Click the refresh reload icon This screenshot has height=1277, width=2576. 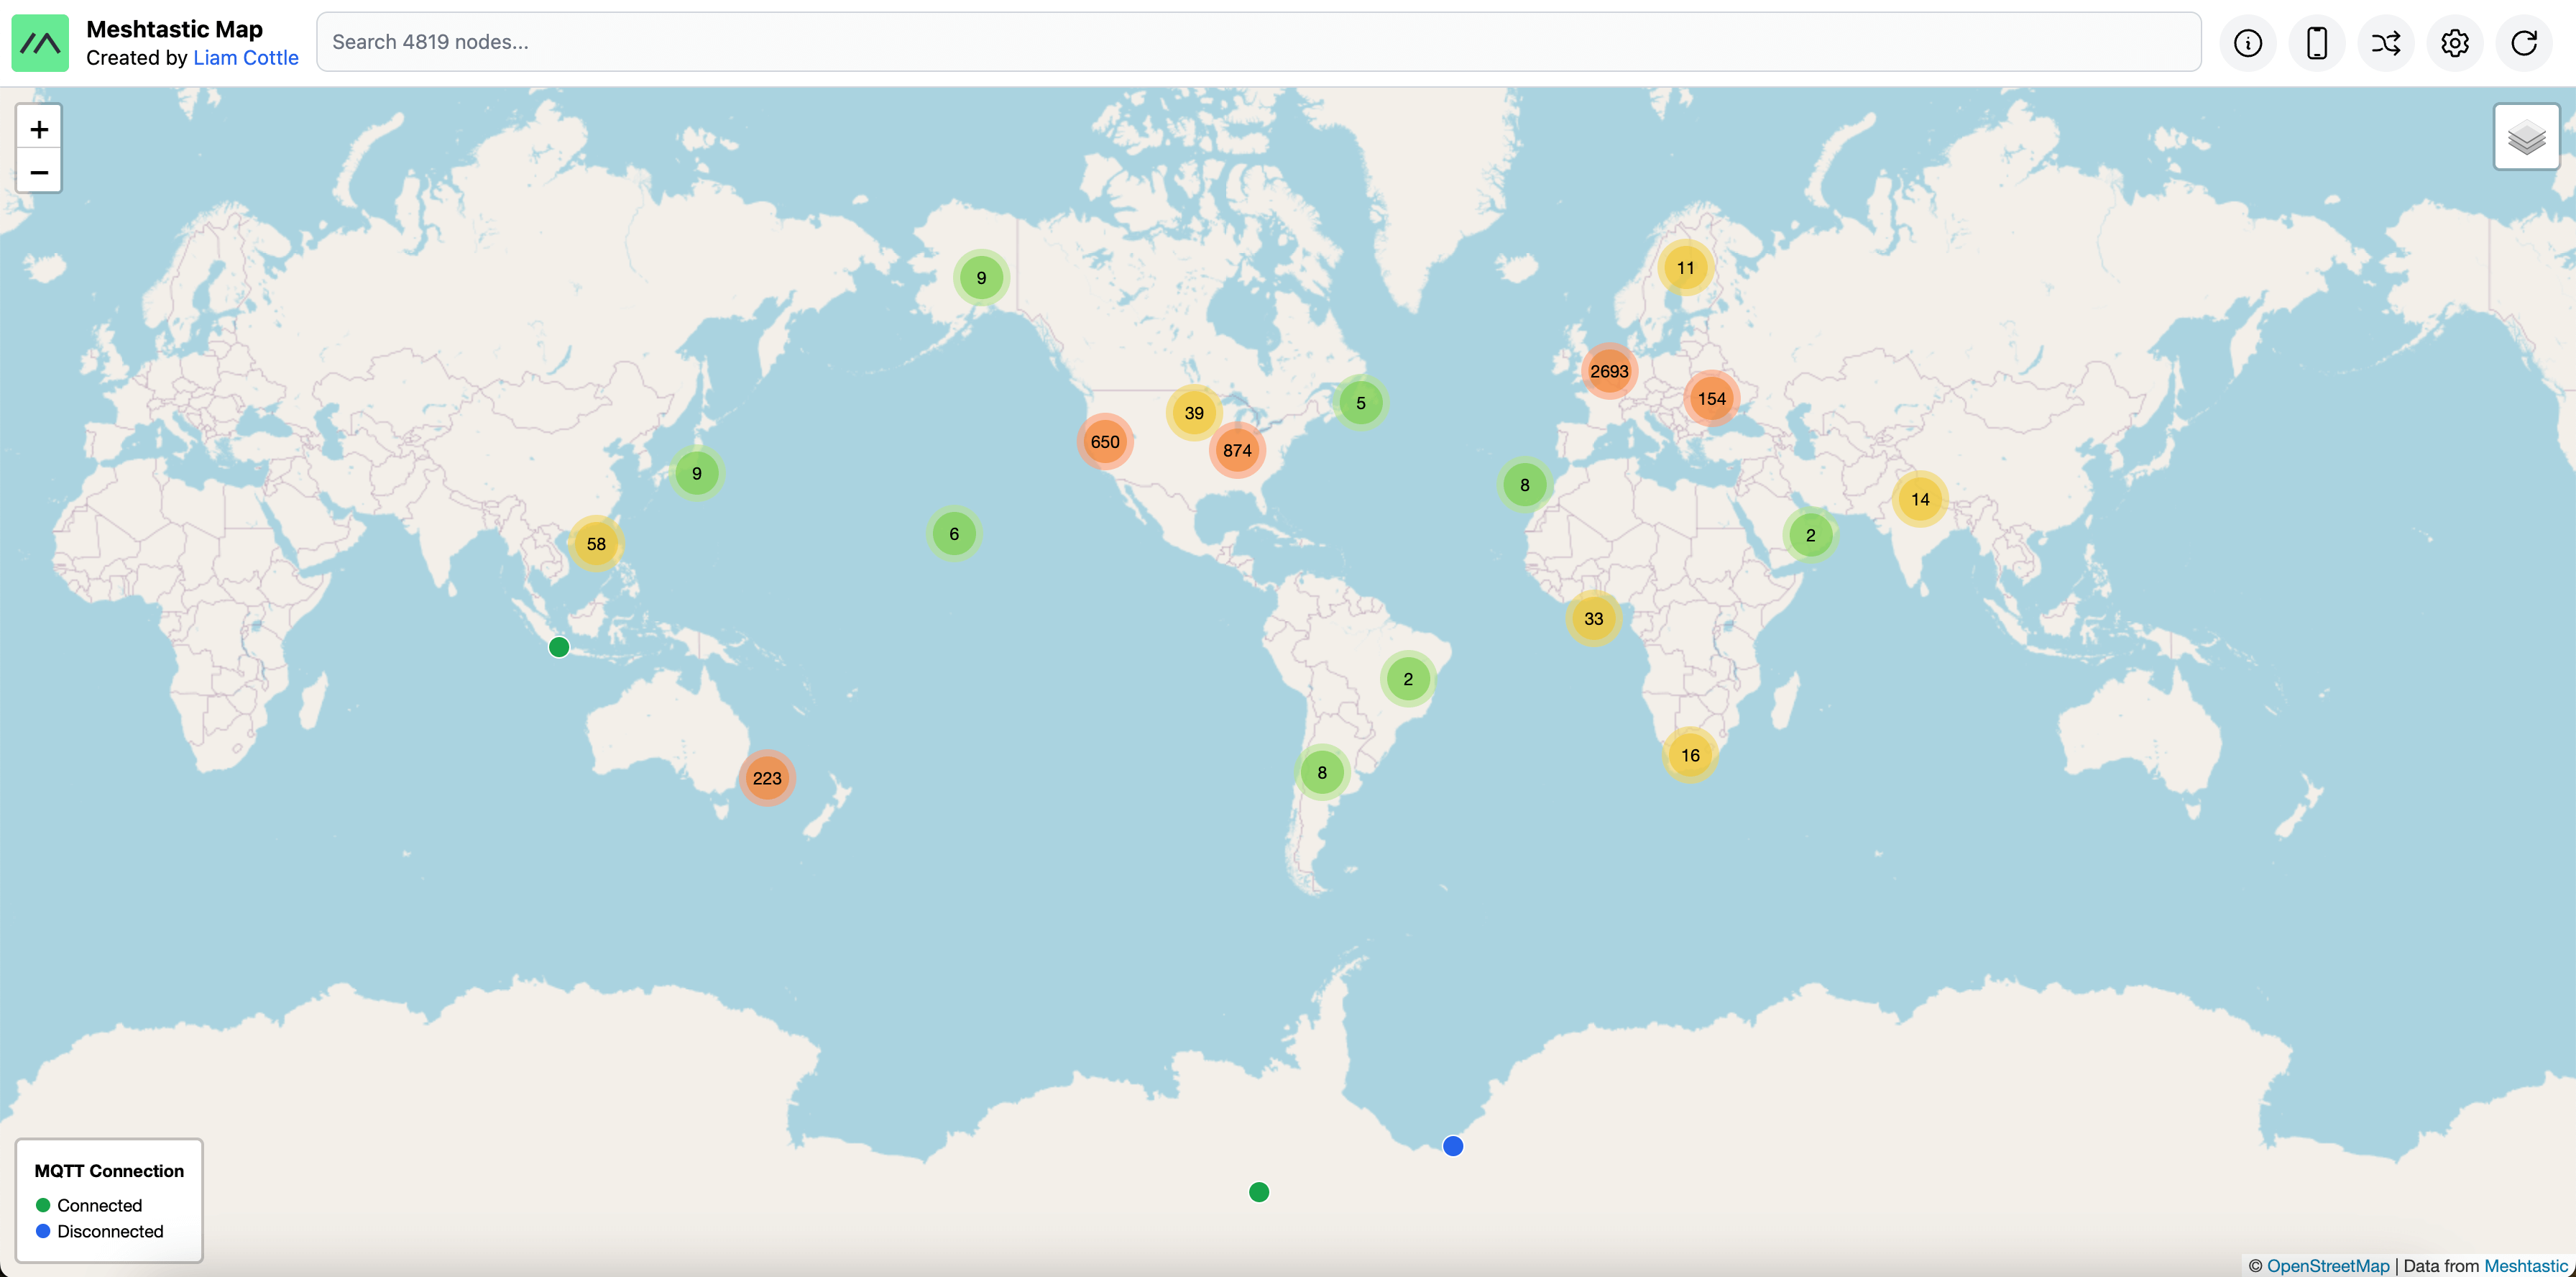(x=2523, y=43)
